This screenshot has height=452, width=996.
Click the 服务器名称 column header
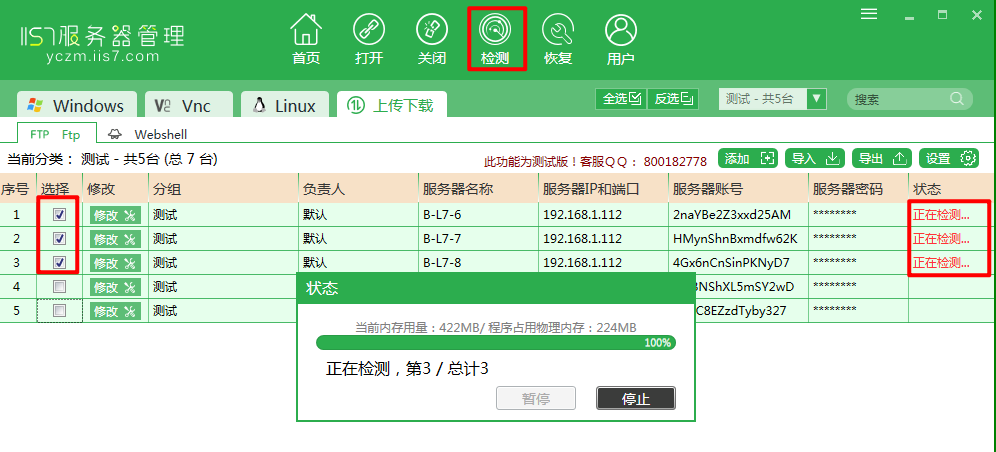pos(478,189)
